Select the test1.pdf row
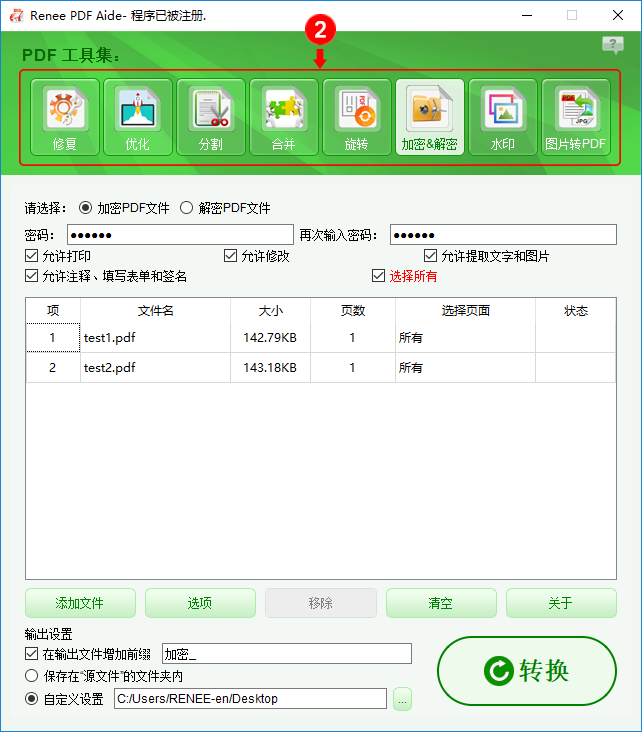The height and width of the screenshot is (732, 642). coord(321,338)
